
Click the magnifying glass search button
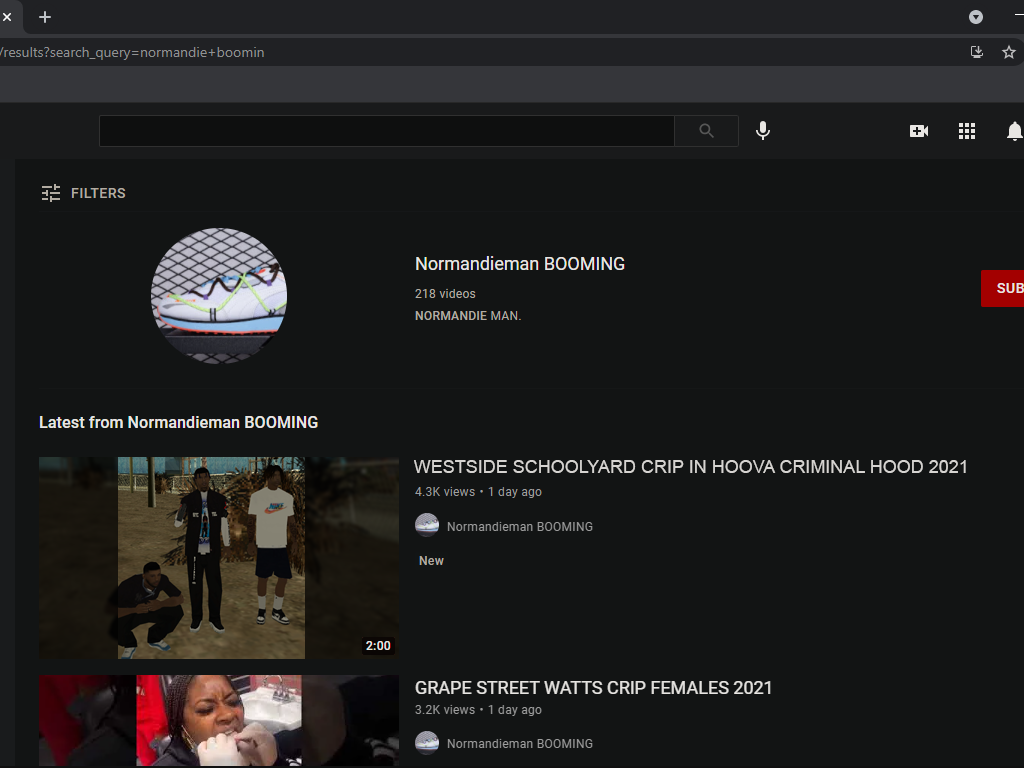coord(706,131)
